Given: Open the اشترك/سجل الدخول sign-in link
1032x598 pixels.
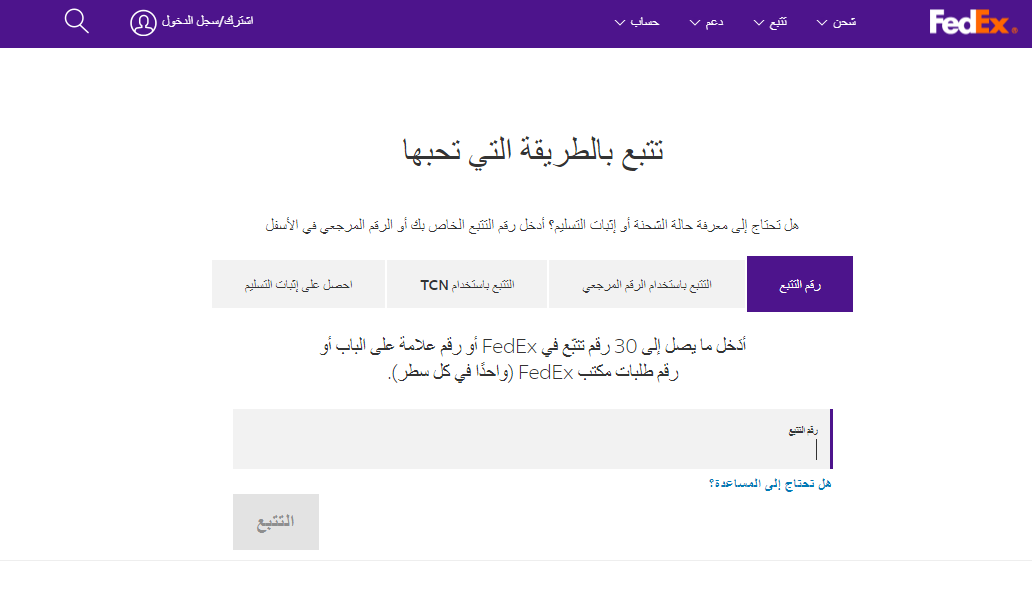Looking at the screenshot, I should pyautogui.click(x=207, y=21).
